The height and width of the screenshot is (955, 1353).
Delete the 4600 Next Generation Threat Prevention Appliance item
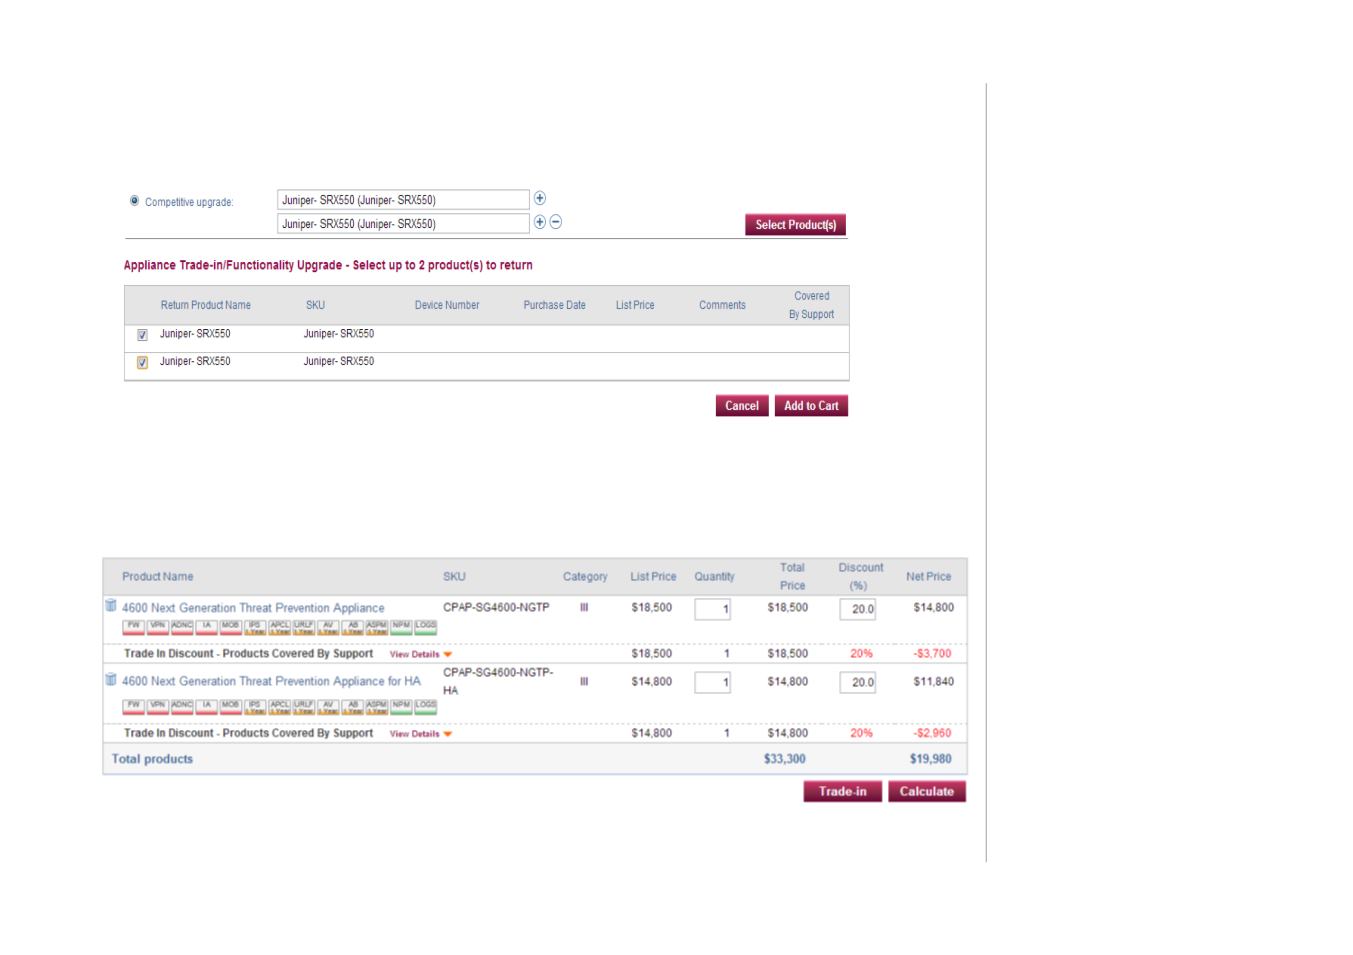coord(111,606)
